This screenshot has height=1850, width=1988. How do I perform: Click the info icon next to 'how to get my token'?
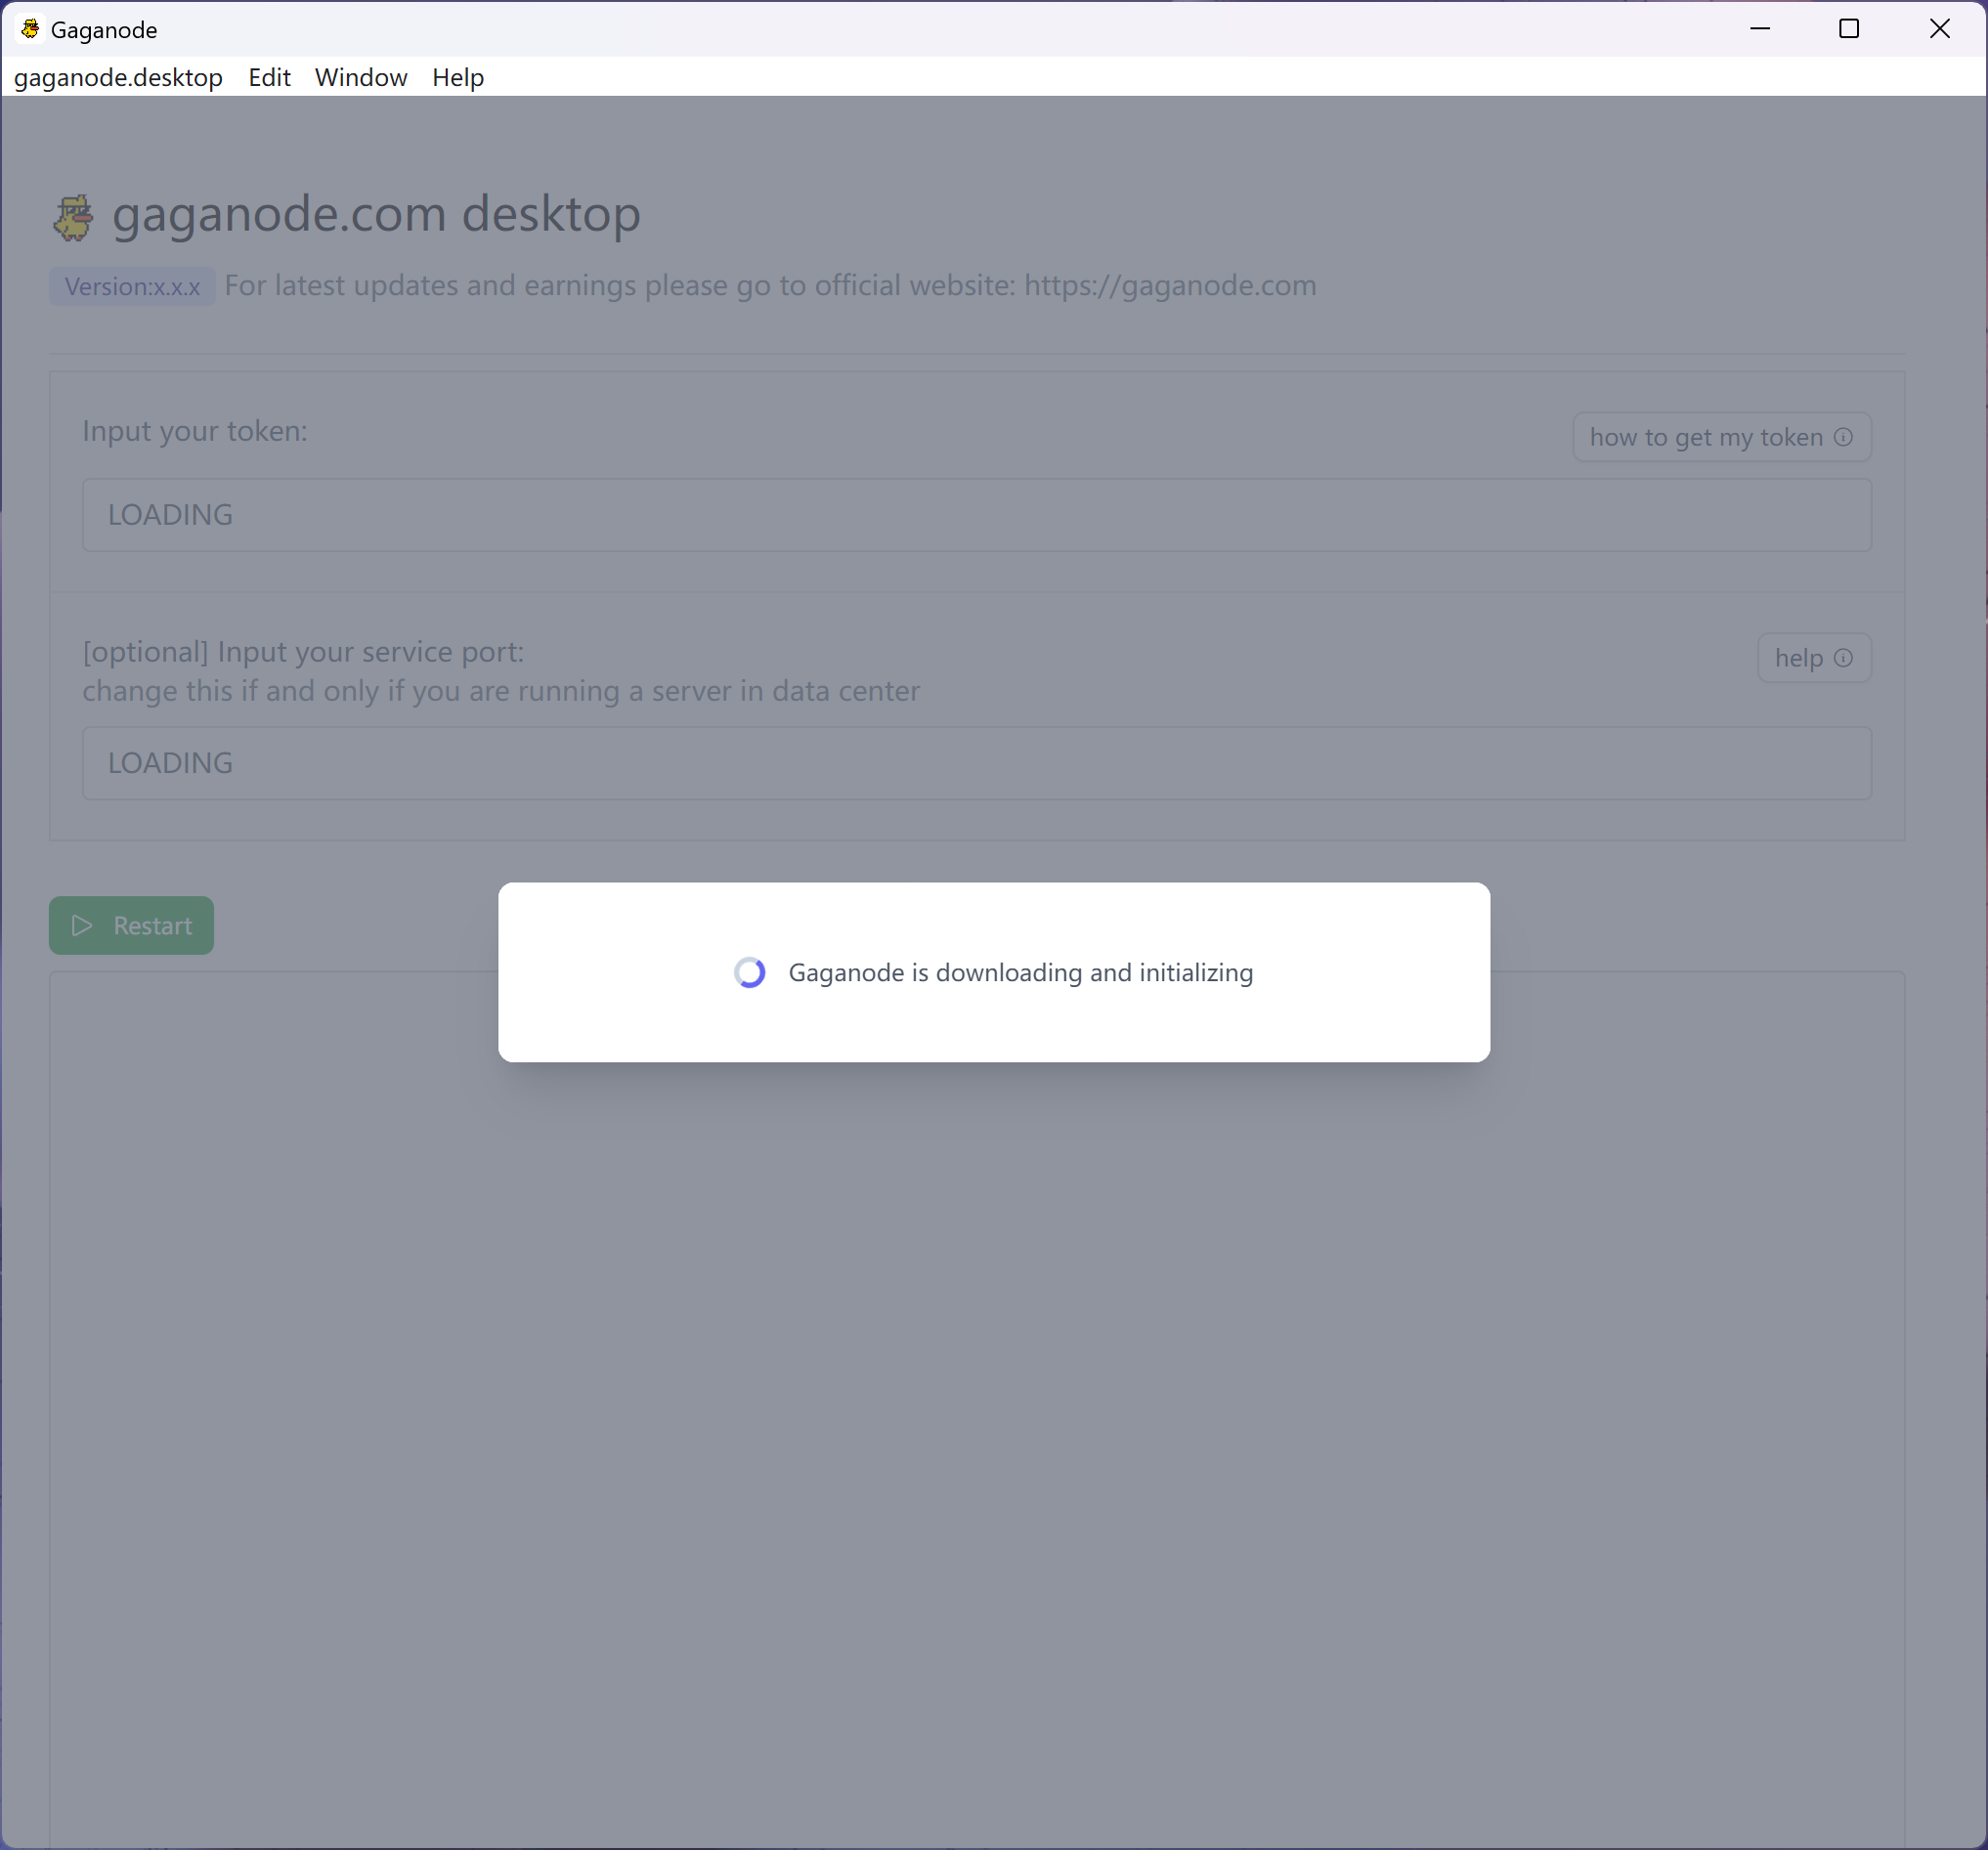pyautogui.click(x=1843, y=437)
